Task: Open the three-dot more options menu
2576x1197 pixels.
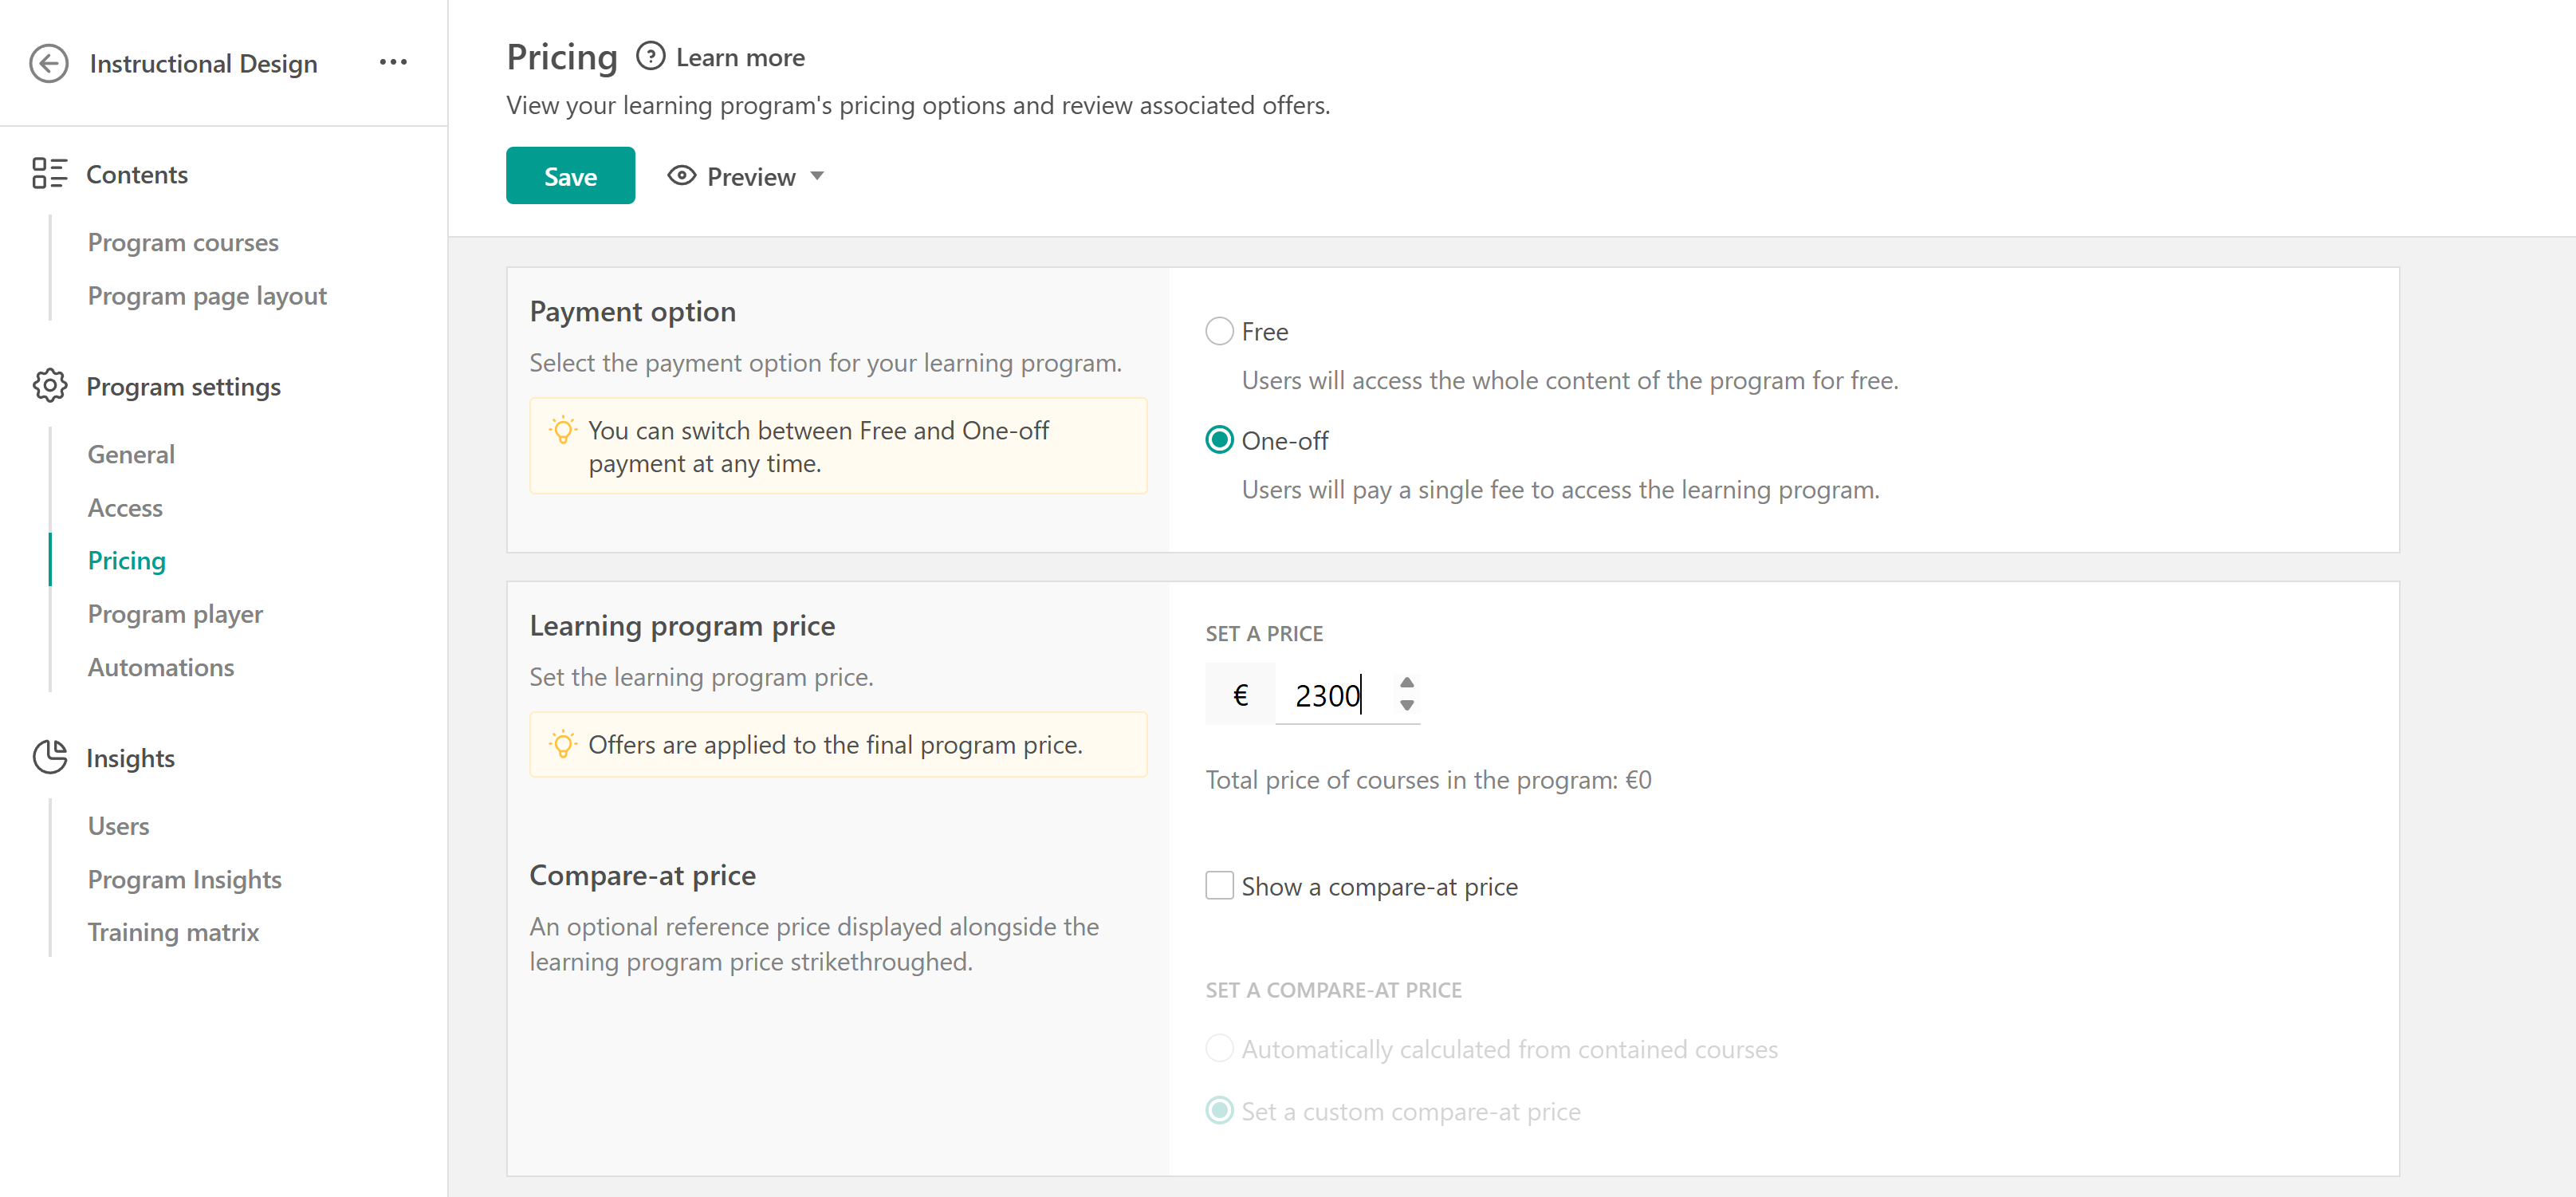Action: click(393, 62)
